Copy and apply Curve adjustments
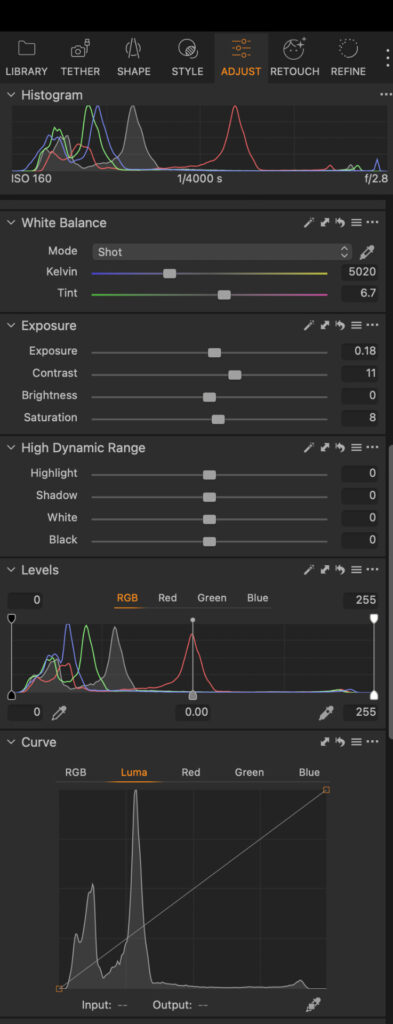393x1024 pixels. 325,742
